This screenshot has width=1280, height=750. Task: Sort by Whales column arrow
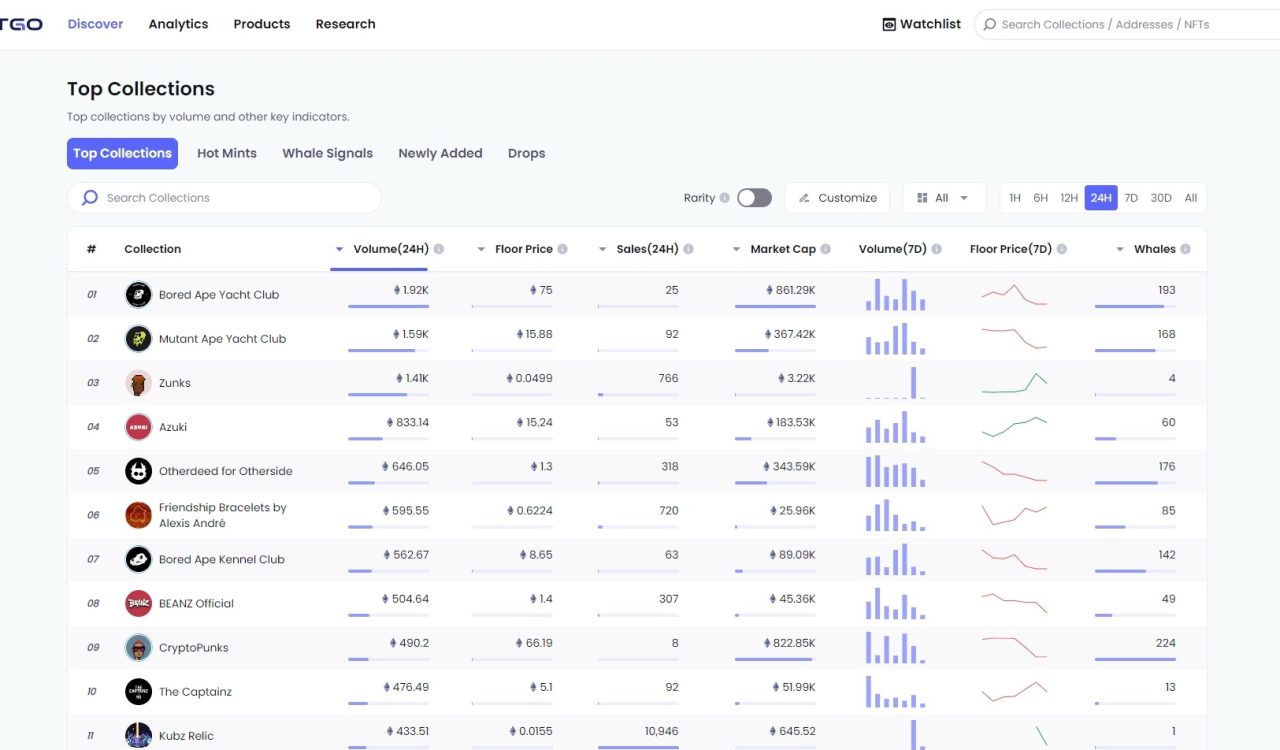pyautogui.click(x=1120, y=249)
